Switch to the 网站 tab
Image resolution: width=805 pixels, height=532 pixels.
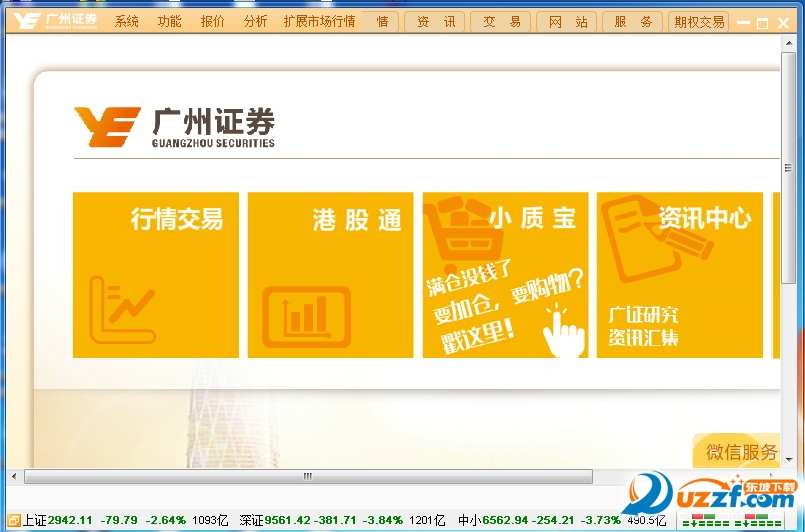pos(566,22)
